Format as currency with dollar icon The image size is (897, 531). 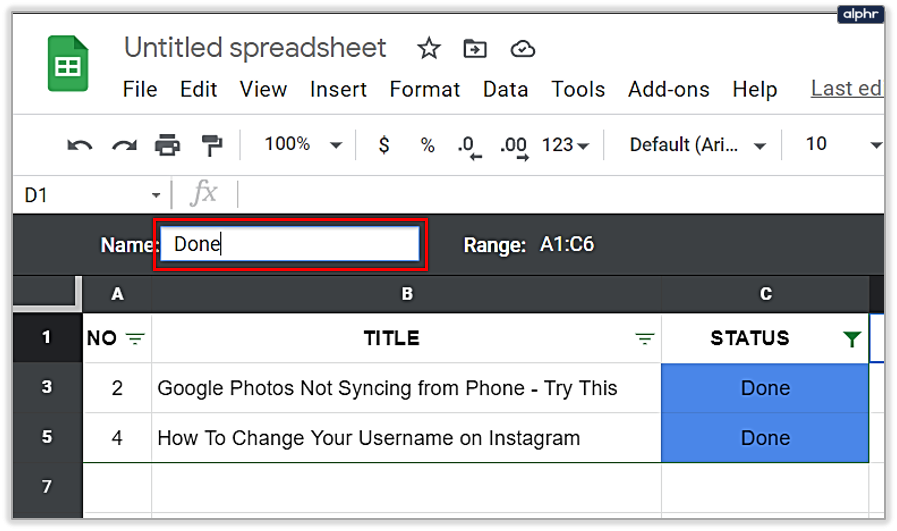384,145
